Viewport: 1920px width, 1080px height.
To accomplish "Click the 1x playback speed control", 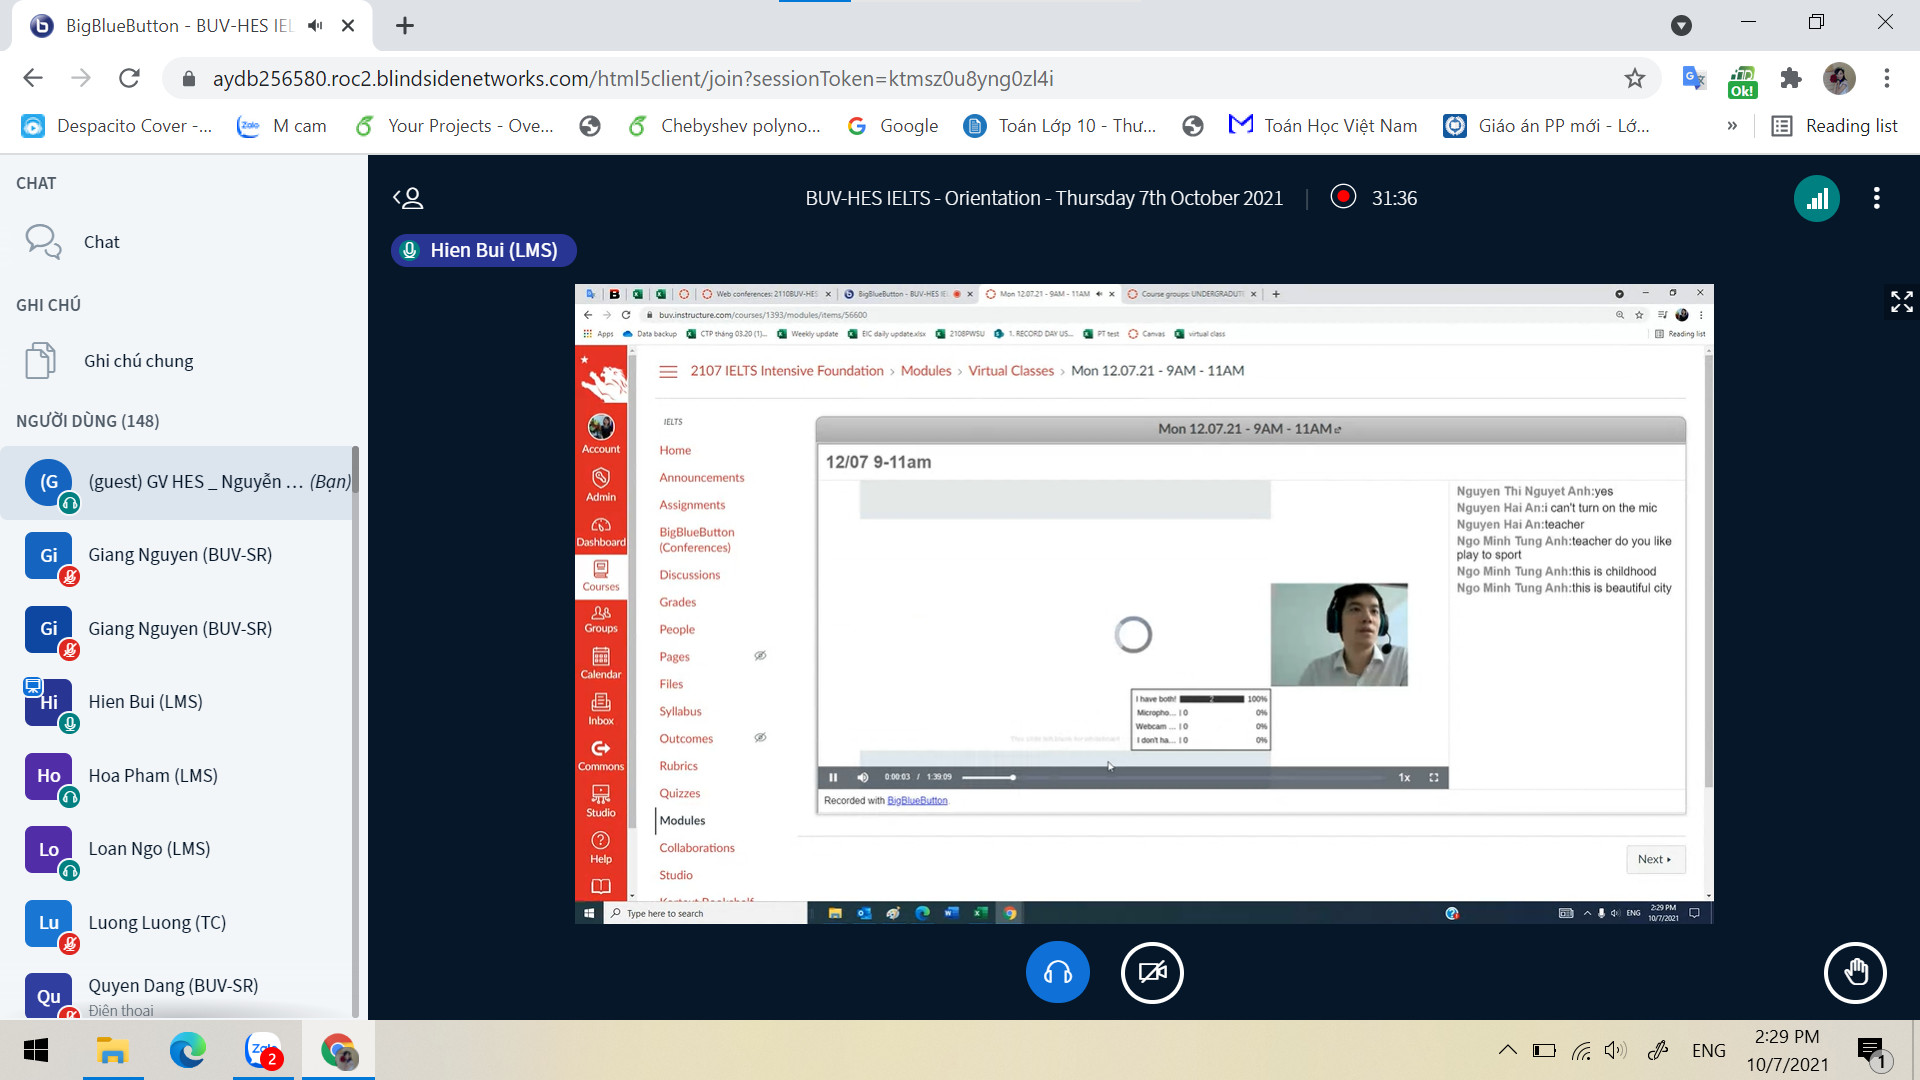I will click(x=1404, y=777).
